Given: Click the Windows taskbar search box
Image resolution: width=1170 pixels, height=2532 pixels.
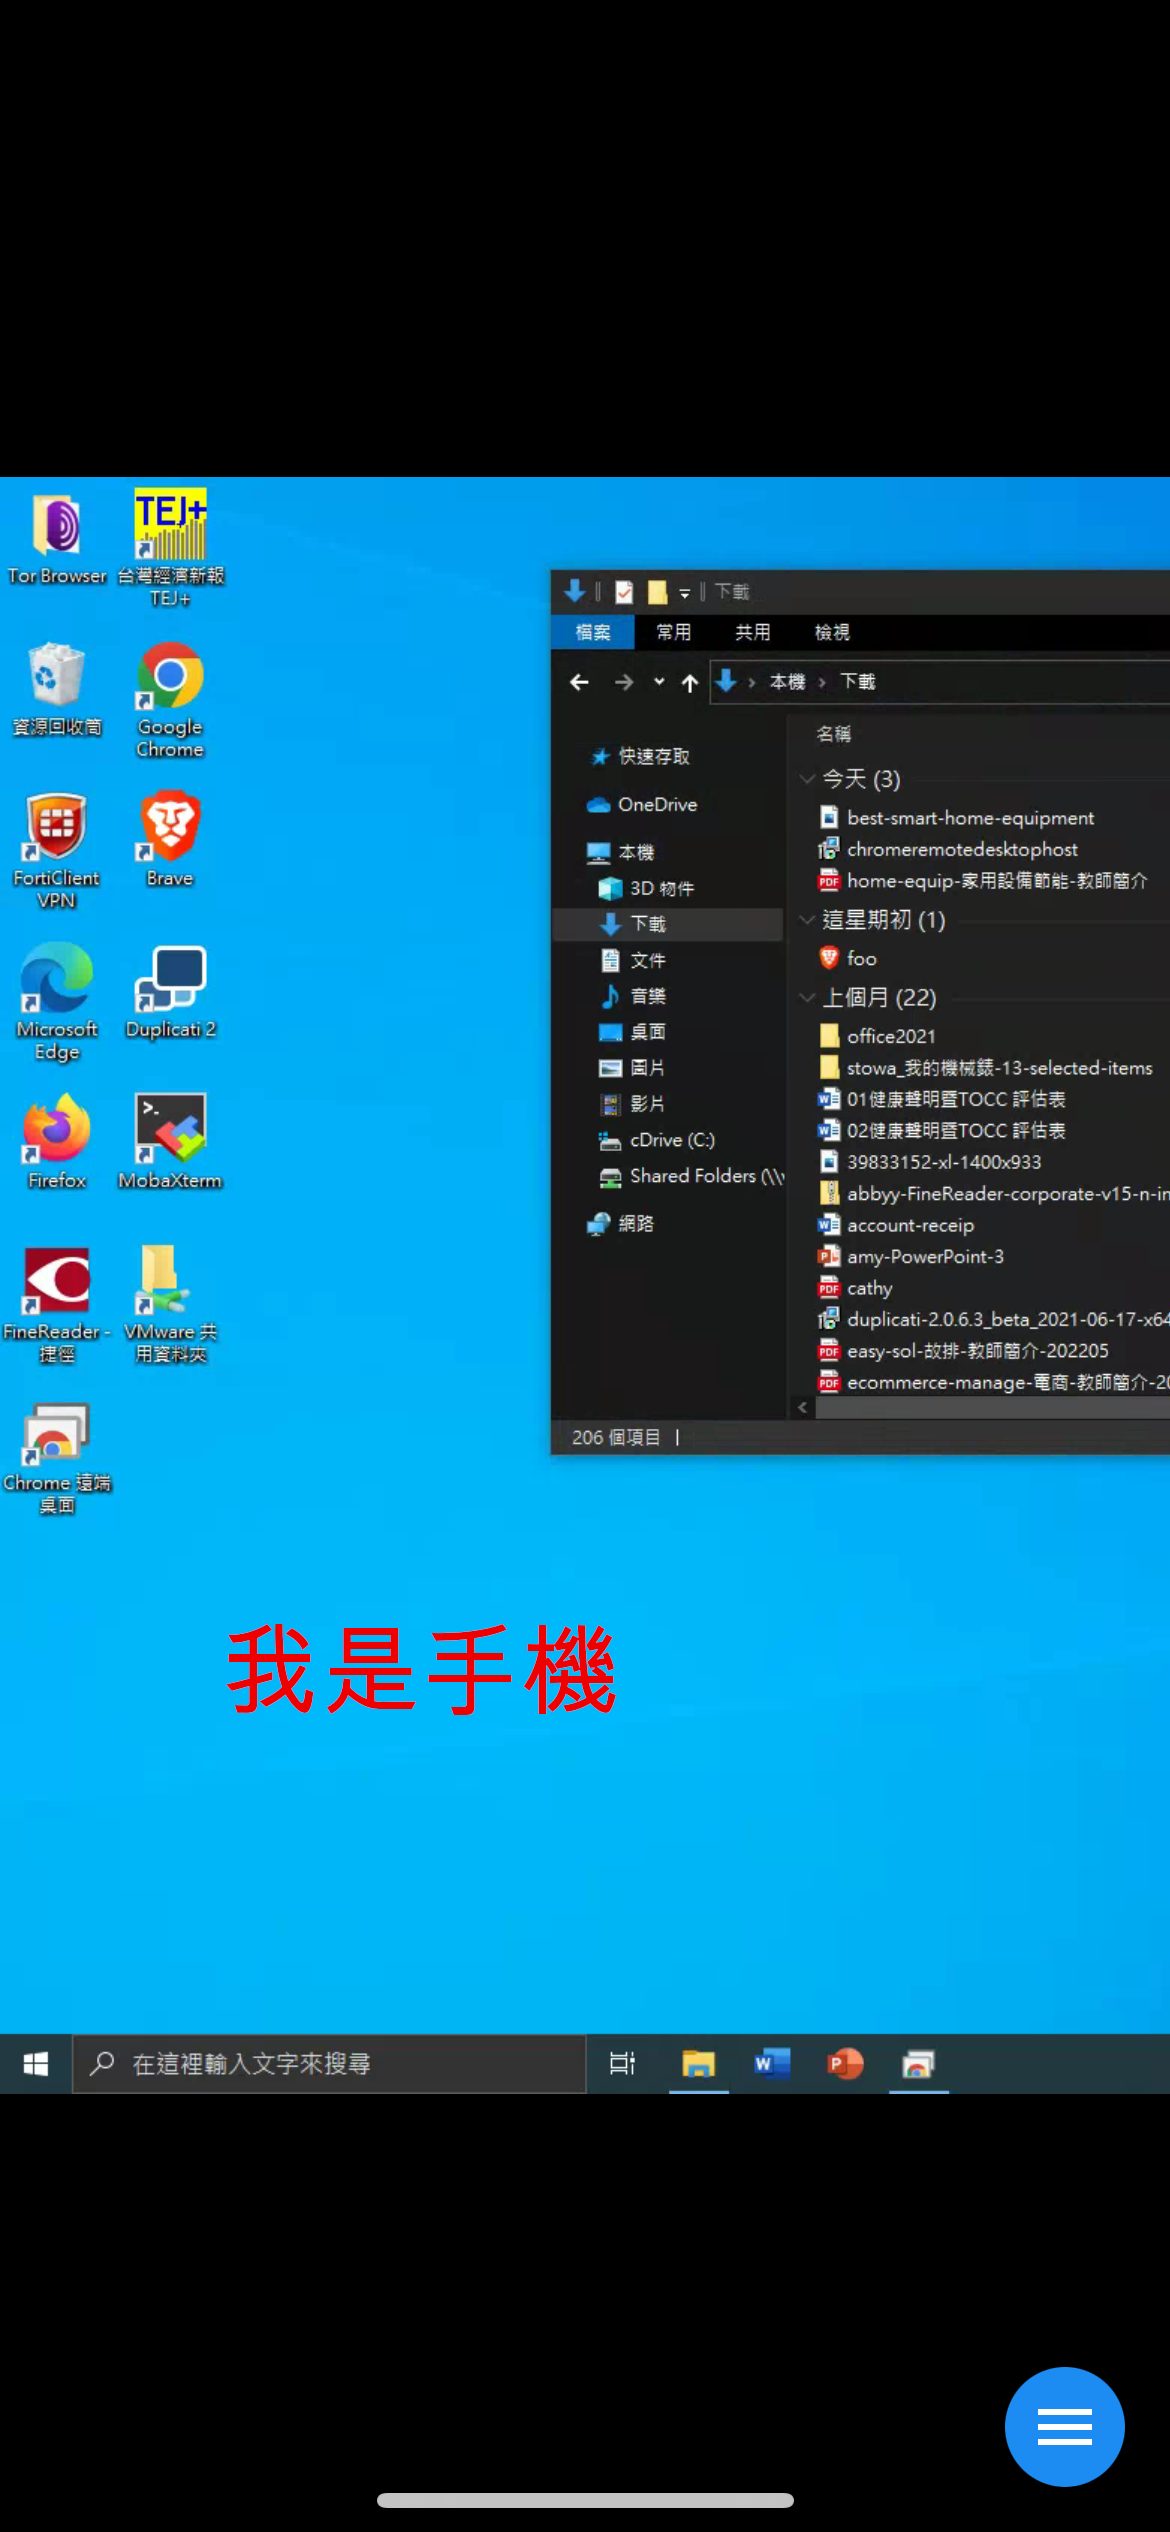Looking at the screenshot, I should (330, 2063).
